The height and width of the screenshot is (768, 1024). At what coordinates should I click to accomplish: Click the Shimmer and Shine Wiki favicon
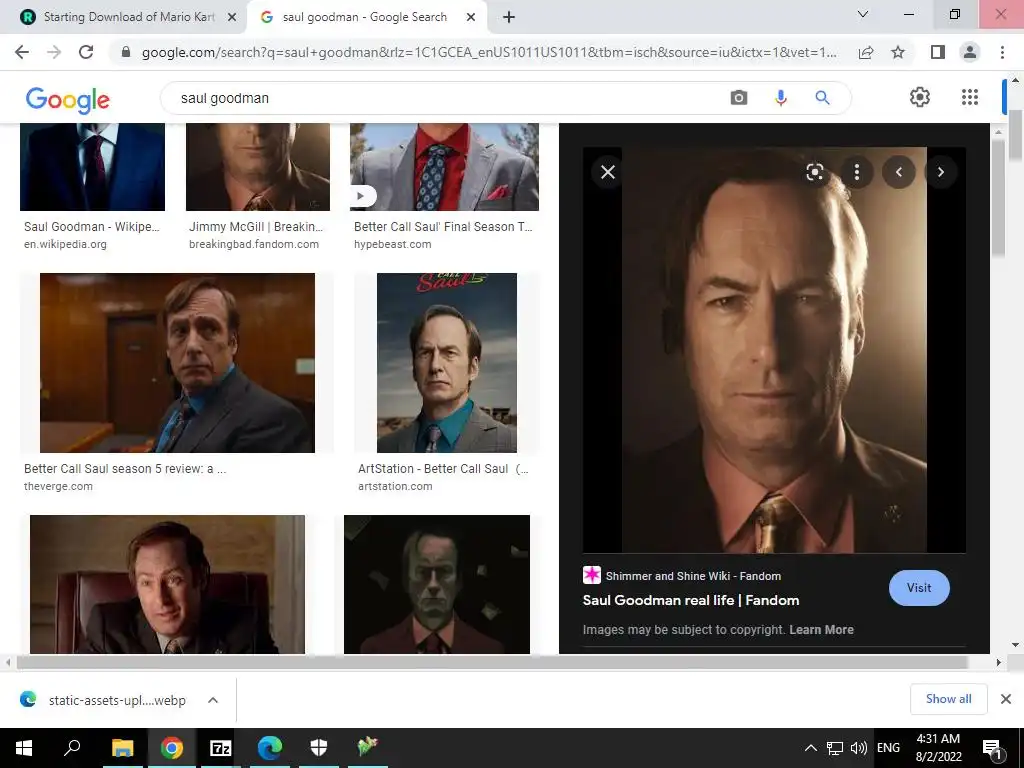coord(592,575)
